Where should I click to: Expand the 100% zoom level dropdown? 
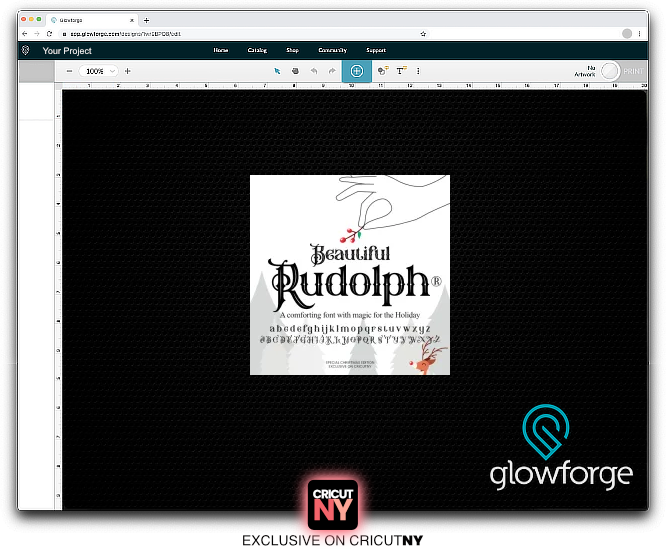click(98, 71)
